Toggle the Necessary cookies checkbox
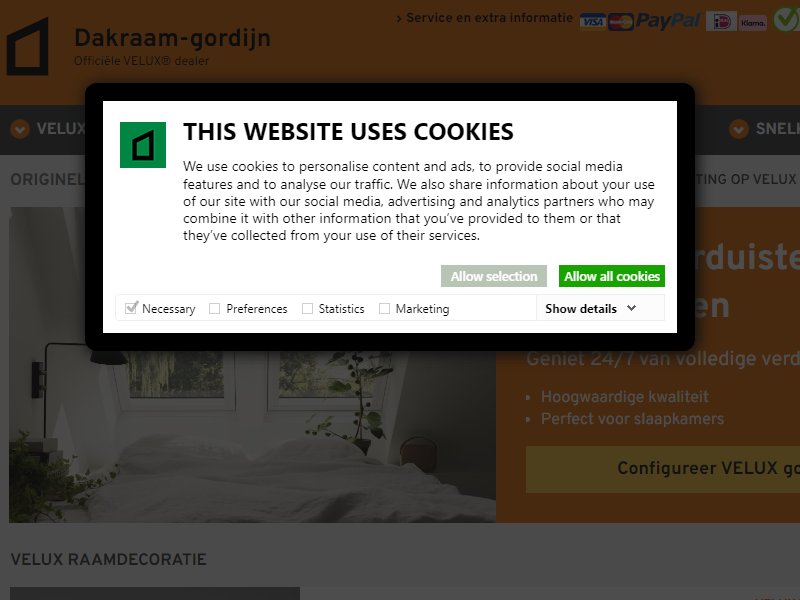The image size is (800, 600). click(x=131, y=308)
